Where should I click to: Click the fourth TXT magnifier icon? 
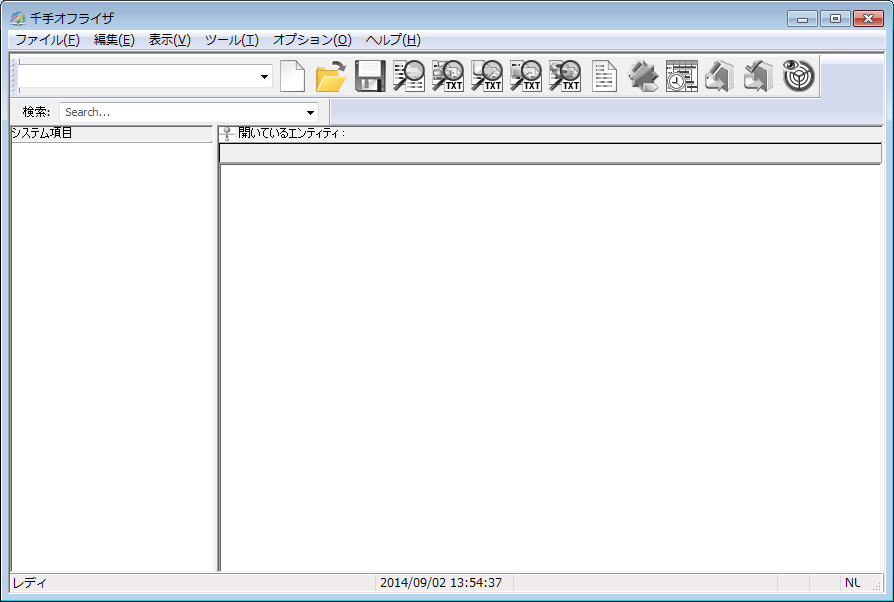[565, 76]
